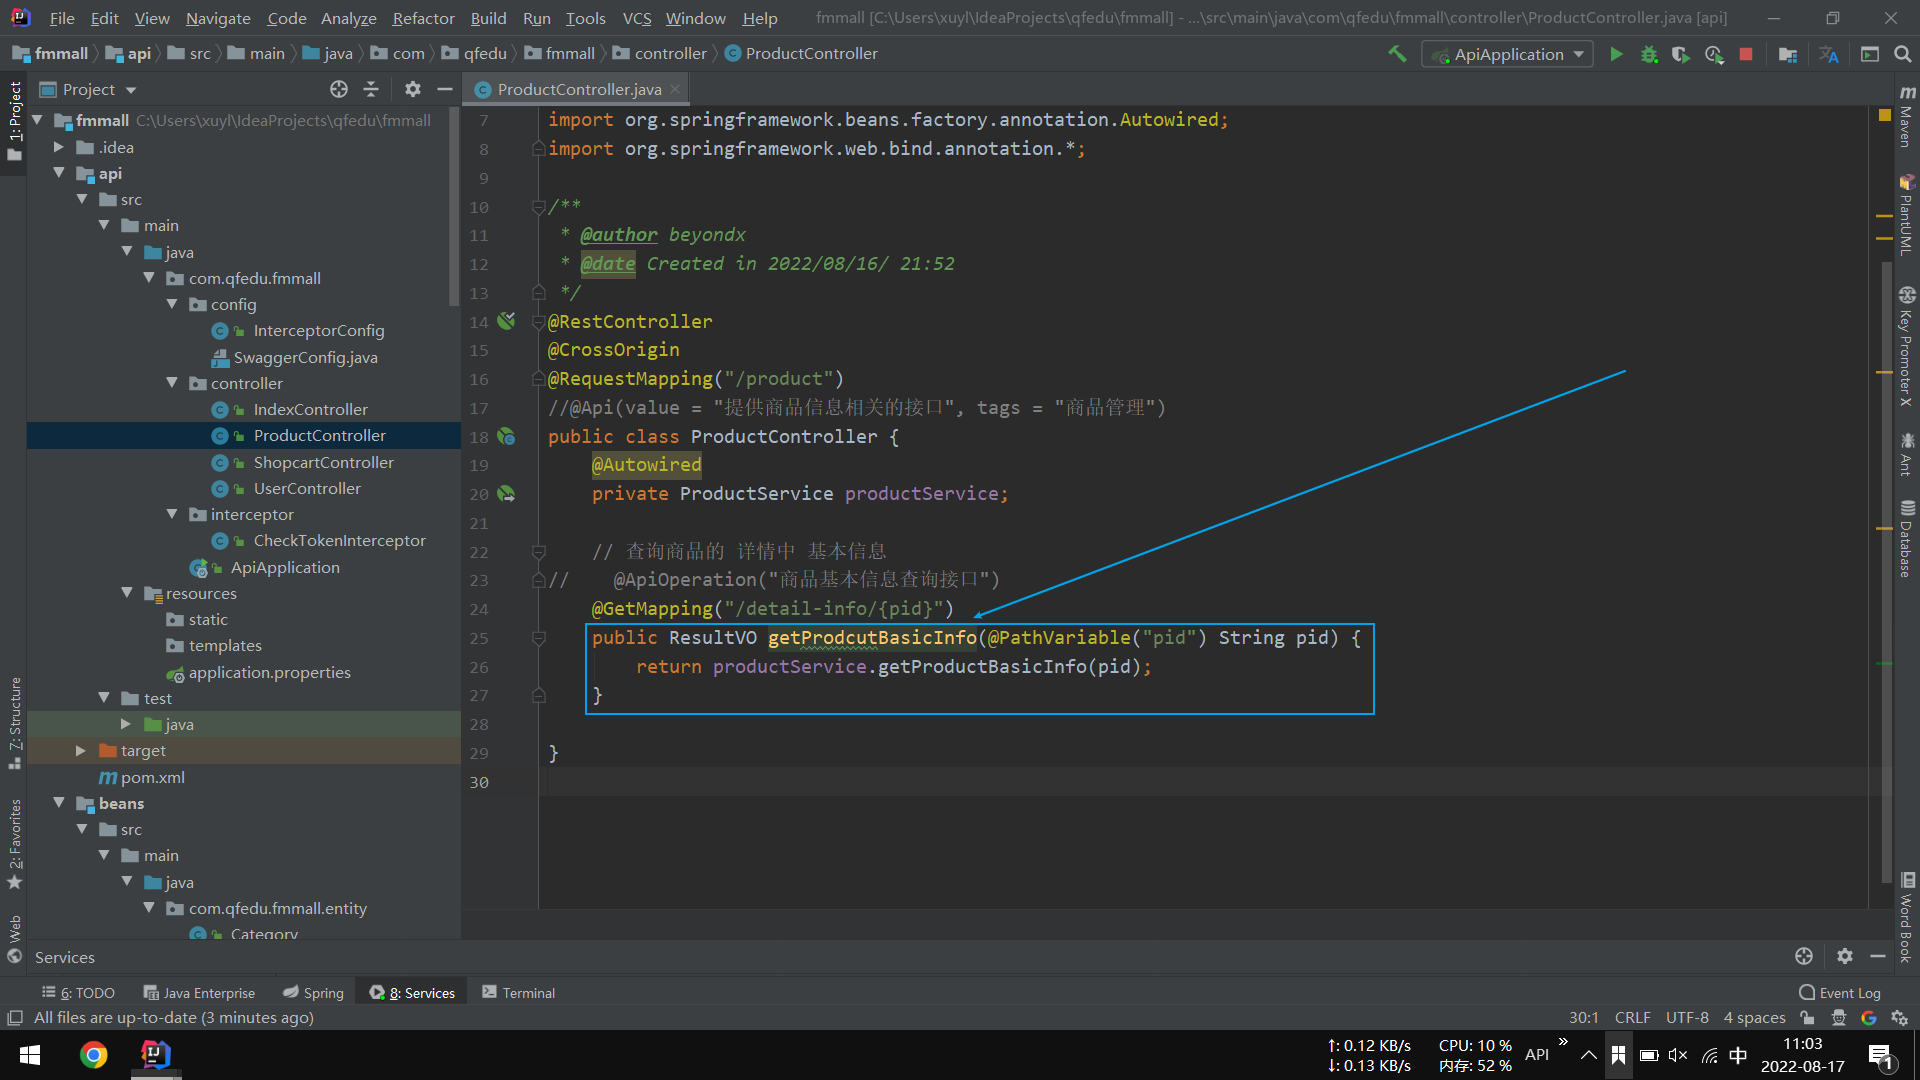
Task: Collapse the controller package
Action: tap(172, 383)
